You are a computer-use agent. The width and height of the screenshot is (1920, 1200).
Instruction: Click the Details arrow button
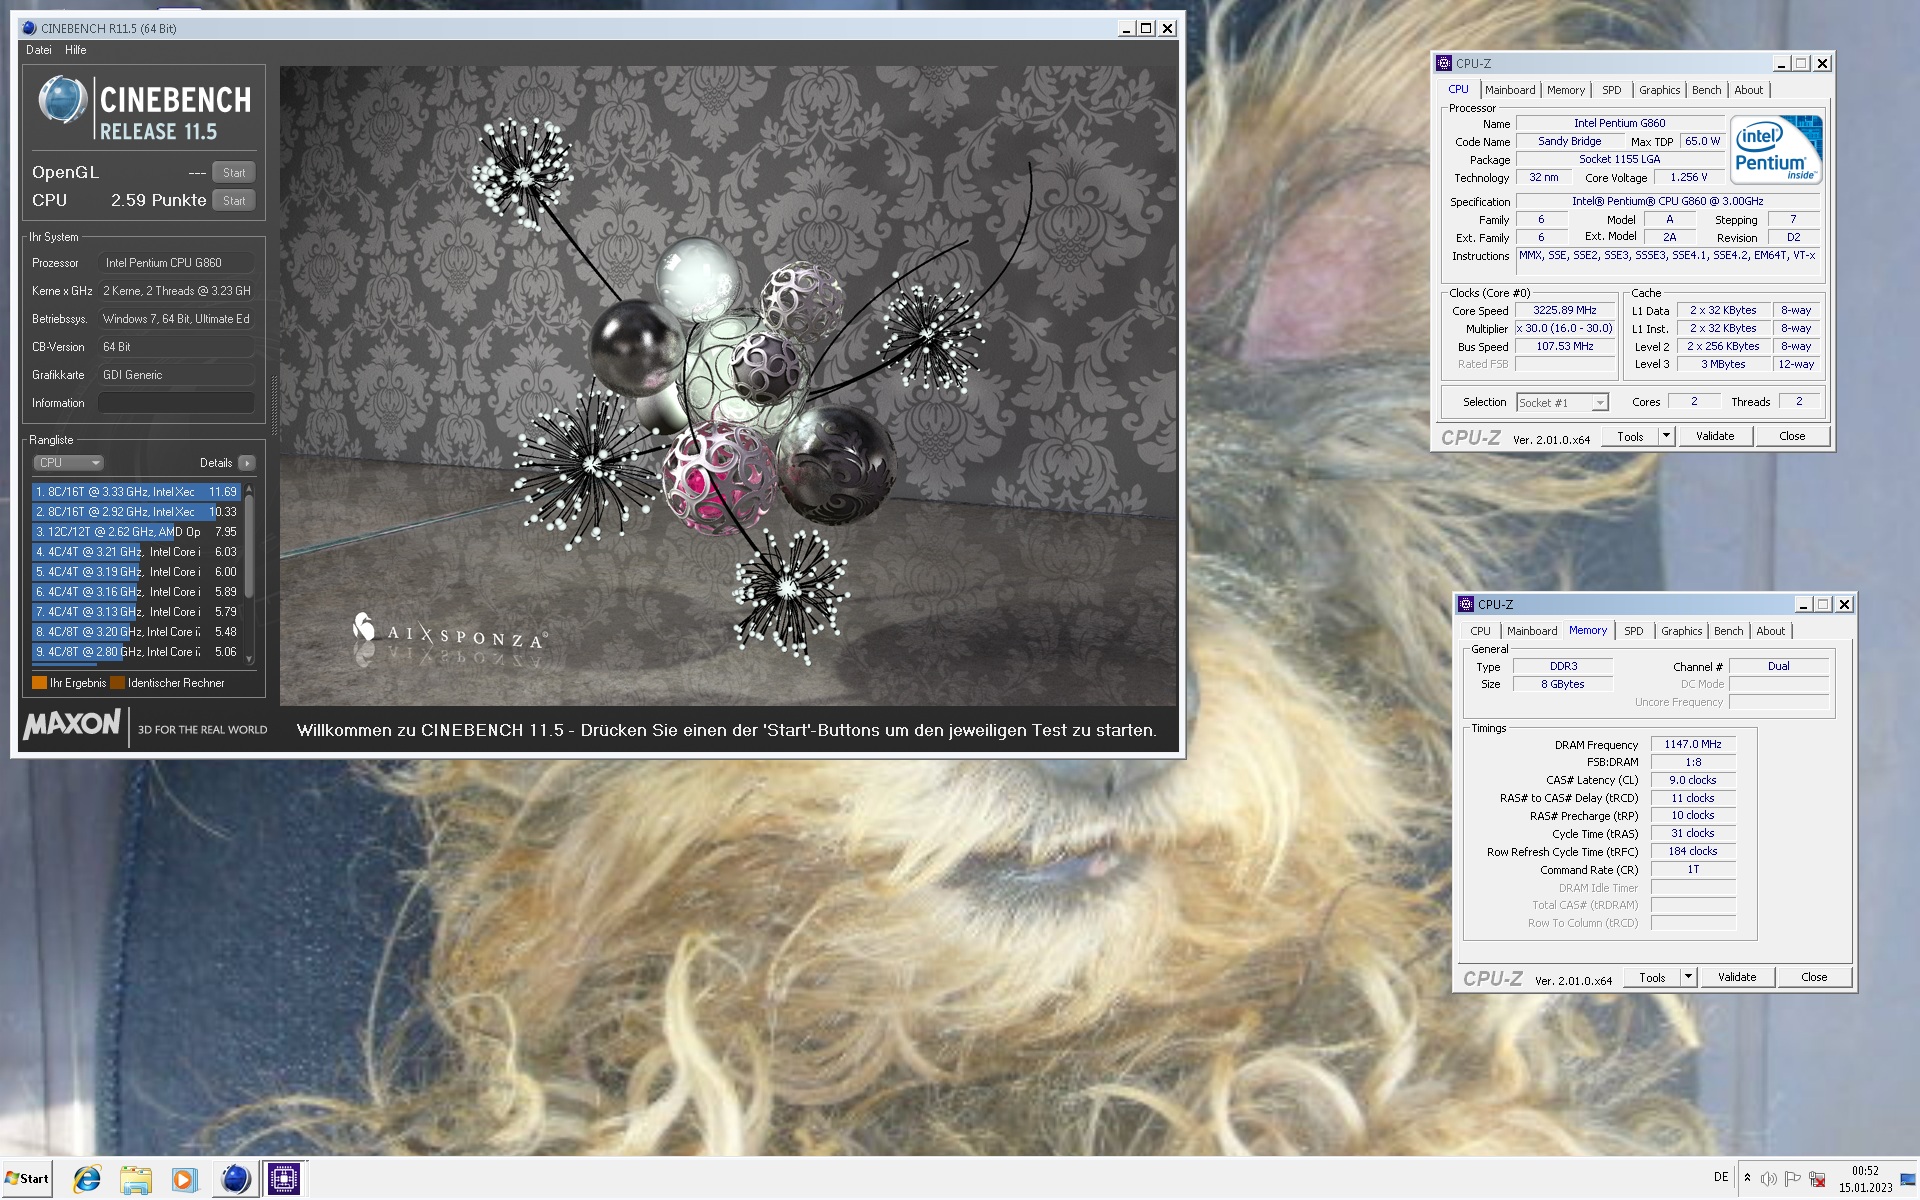(x=247, y=463)
